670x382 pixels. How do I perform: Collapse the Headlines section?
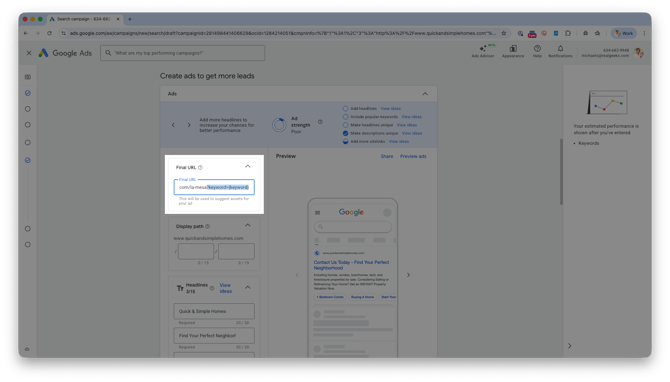point(248,287)
